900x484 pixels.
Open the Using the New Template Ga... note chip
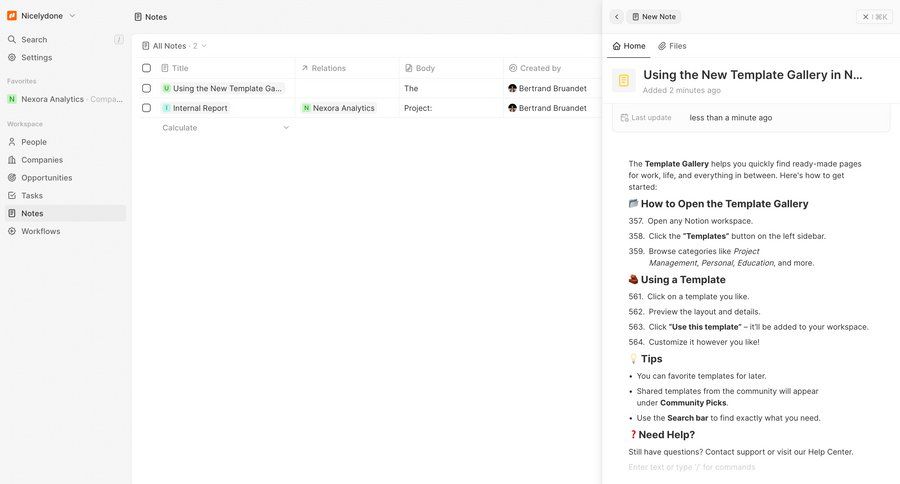pyautogui.click(x=222, y=88)
